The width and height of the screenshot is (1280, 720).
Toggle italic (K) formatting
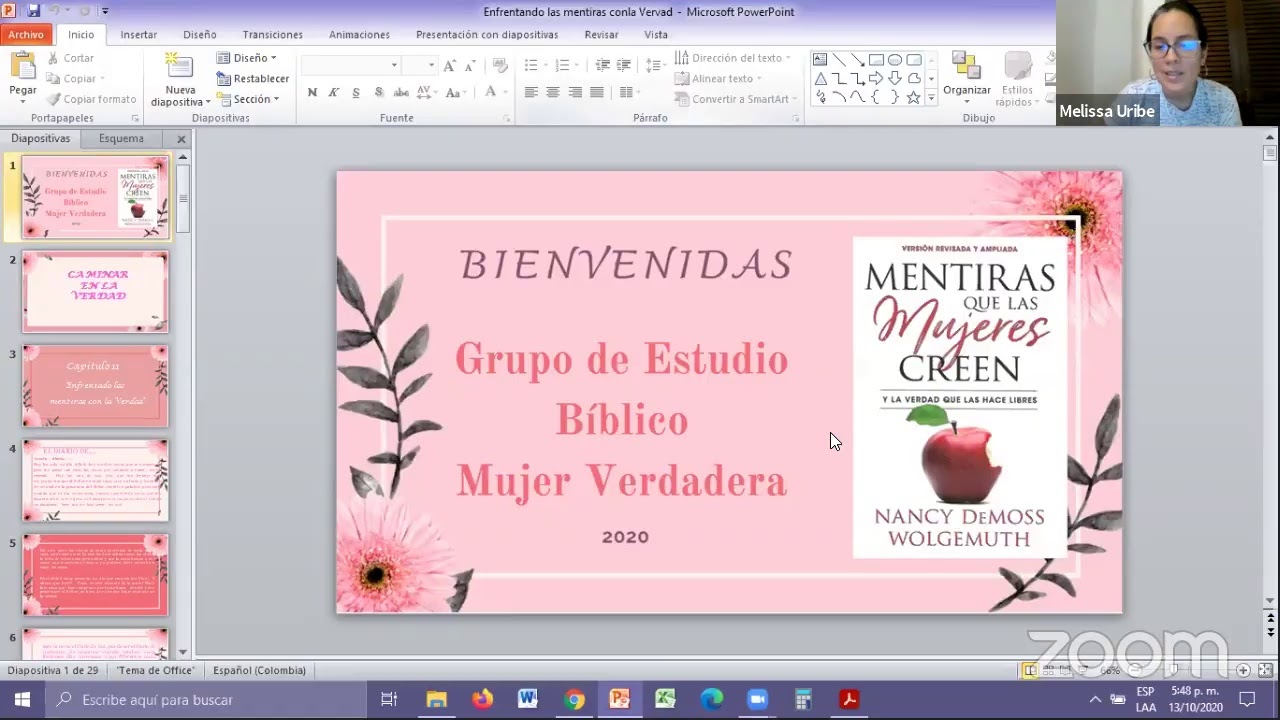(334, 92)
